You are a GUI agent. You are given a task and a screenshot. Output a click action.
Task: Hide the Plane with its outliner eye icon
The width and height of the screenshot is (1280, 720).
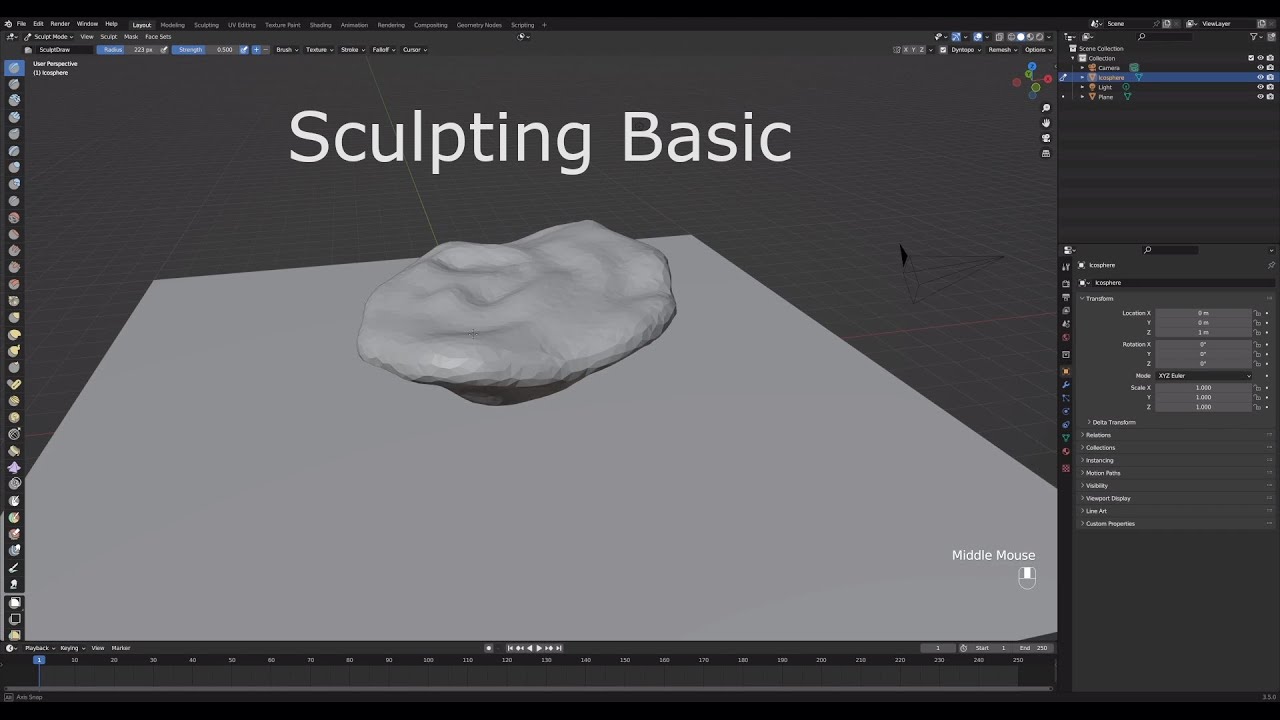(x=1260, y=97)
